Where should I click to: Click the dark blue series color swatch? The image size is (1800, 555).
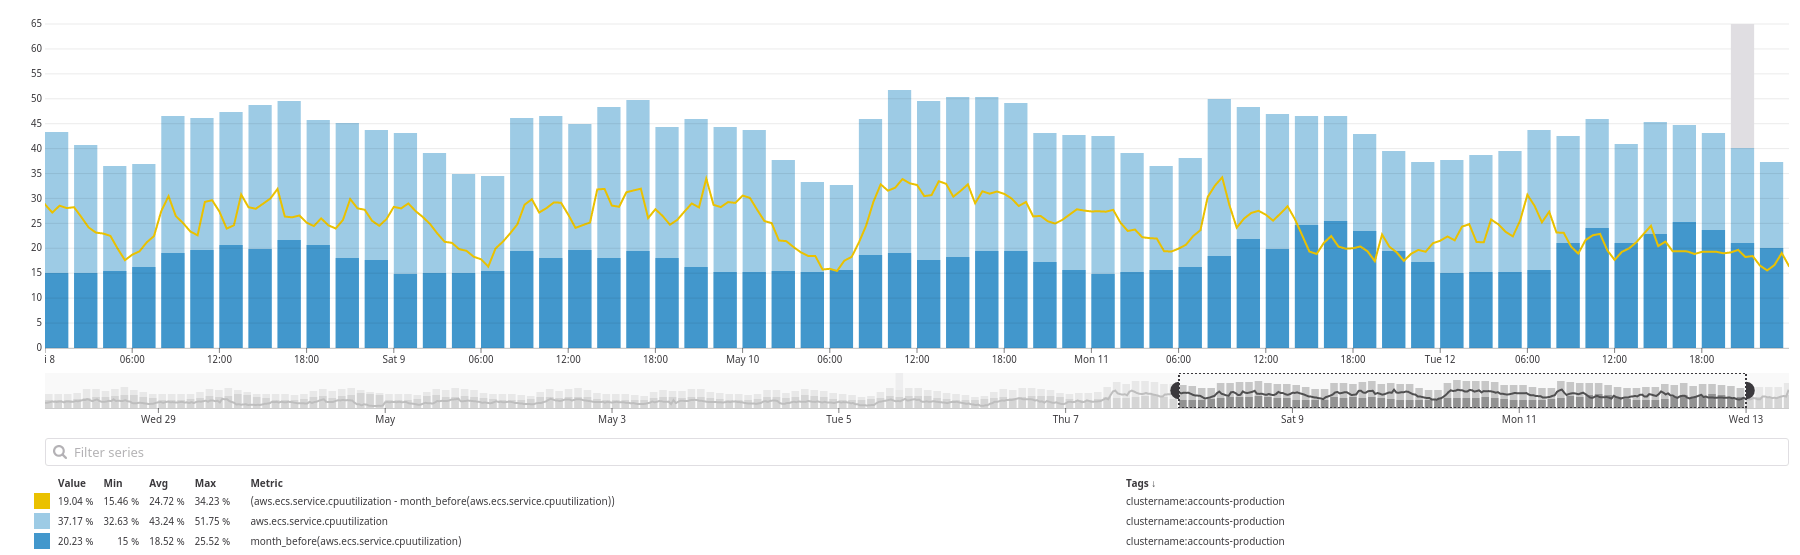coord(42,541)
